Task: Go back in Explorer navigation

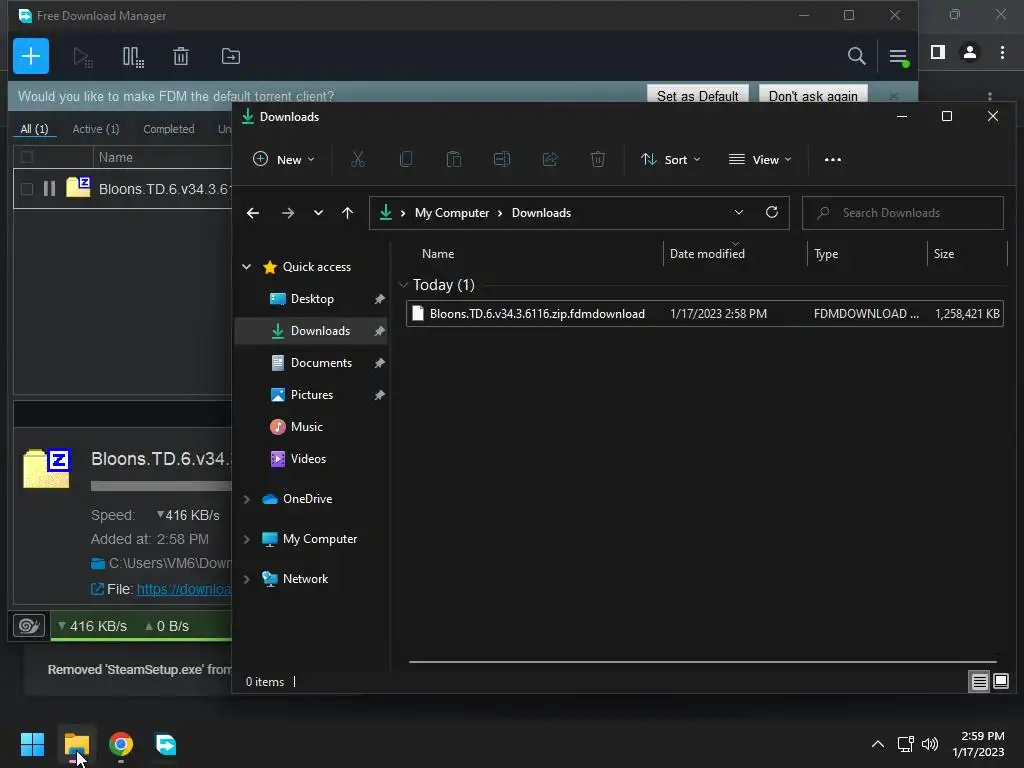Action: [253, 213]
